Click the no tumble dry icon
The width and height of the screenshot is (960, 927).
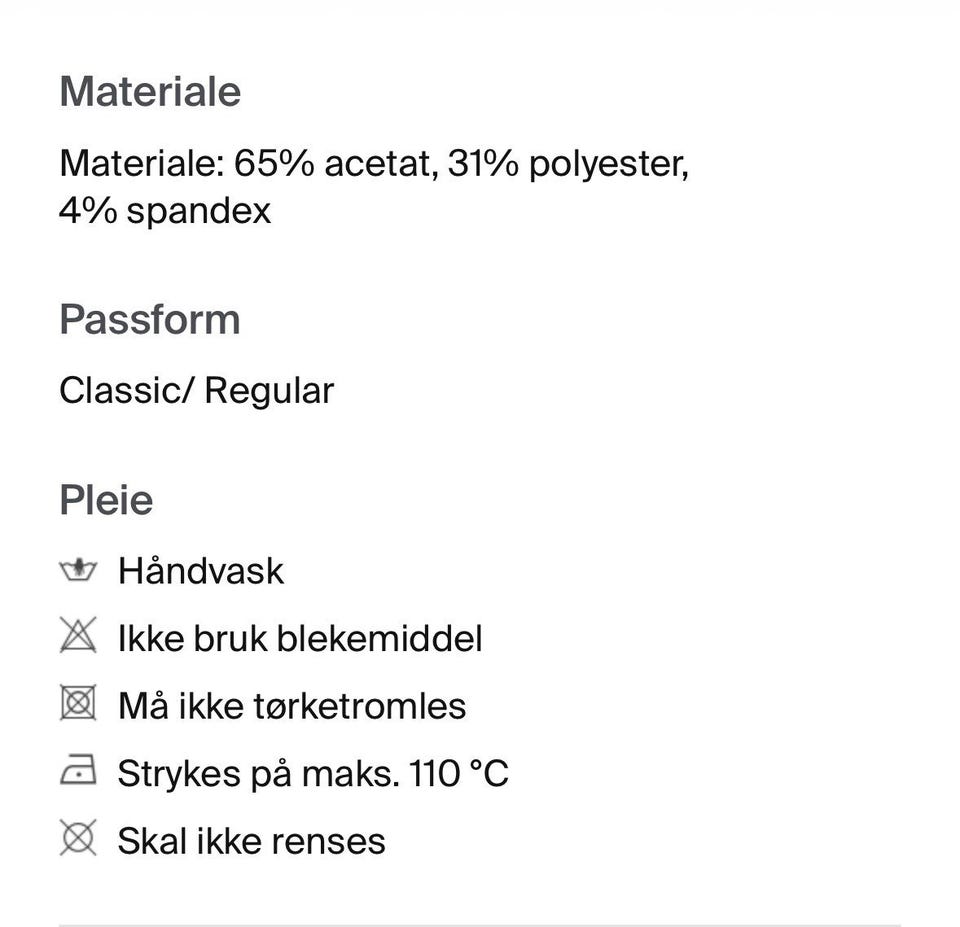[x=78, y=705]
